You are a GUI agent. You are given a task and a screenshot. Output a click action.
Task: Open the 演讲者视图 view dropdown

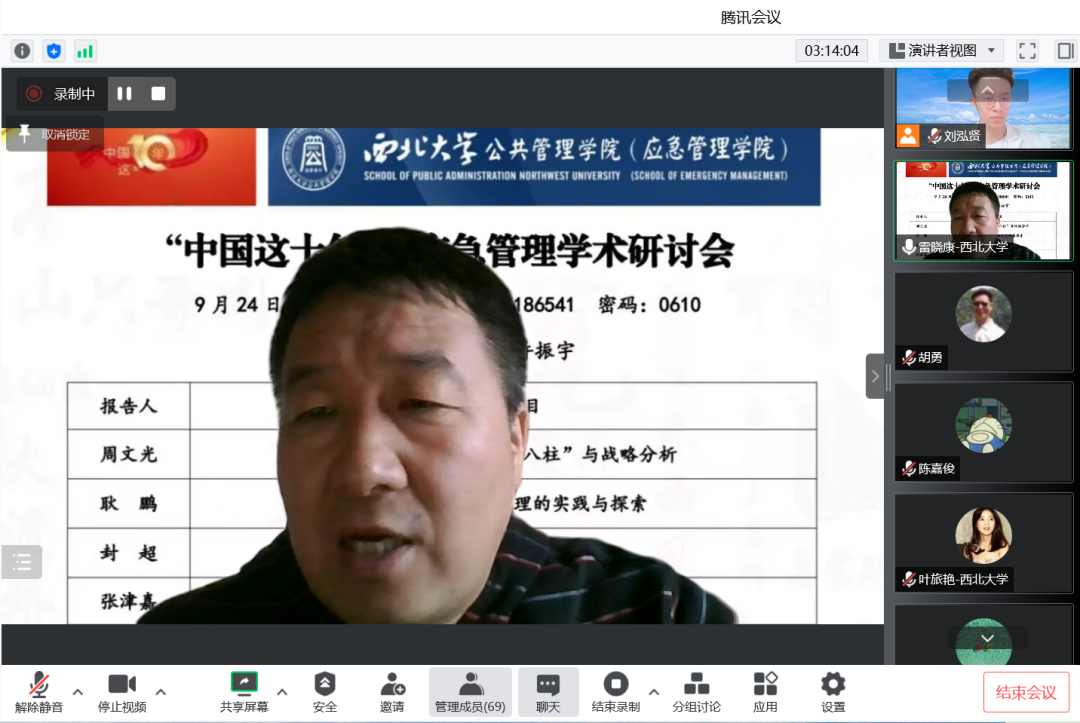click(x=941, y=51)
